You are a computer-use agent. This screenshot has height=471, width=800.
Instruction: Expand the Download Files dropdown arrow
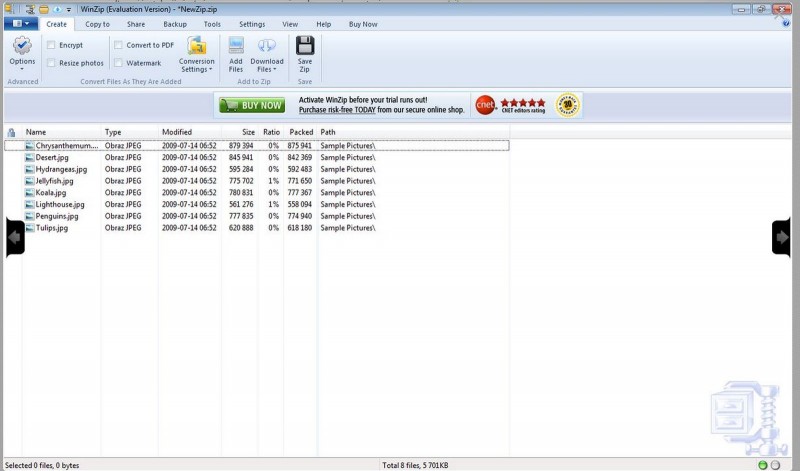click(274, 69)
